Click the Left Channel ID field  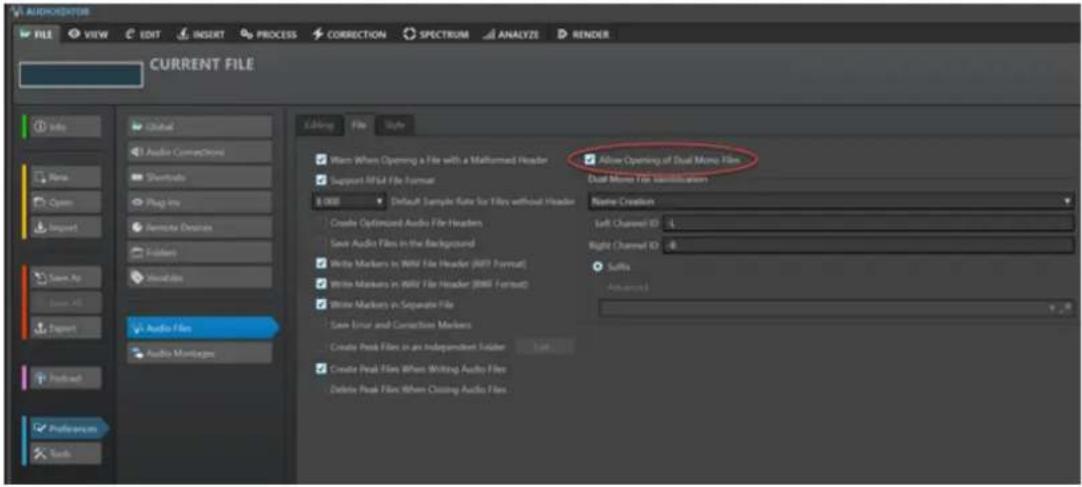868,223
